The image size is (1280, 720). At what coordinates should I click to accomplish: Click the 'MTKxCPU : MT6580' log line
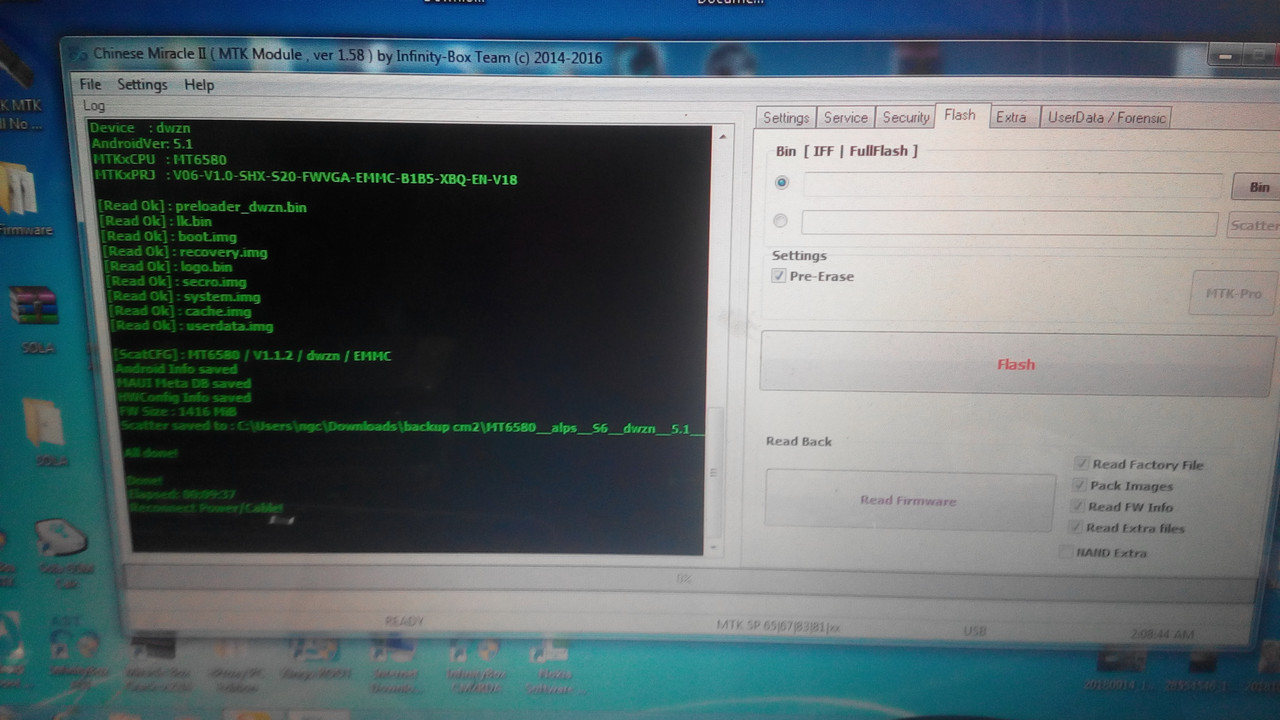tap(160, 160)
